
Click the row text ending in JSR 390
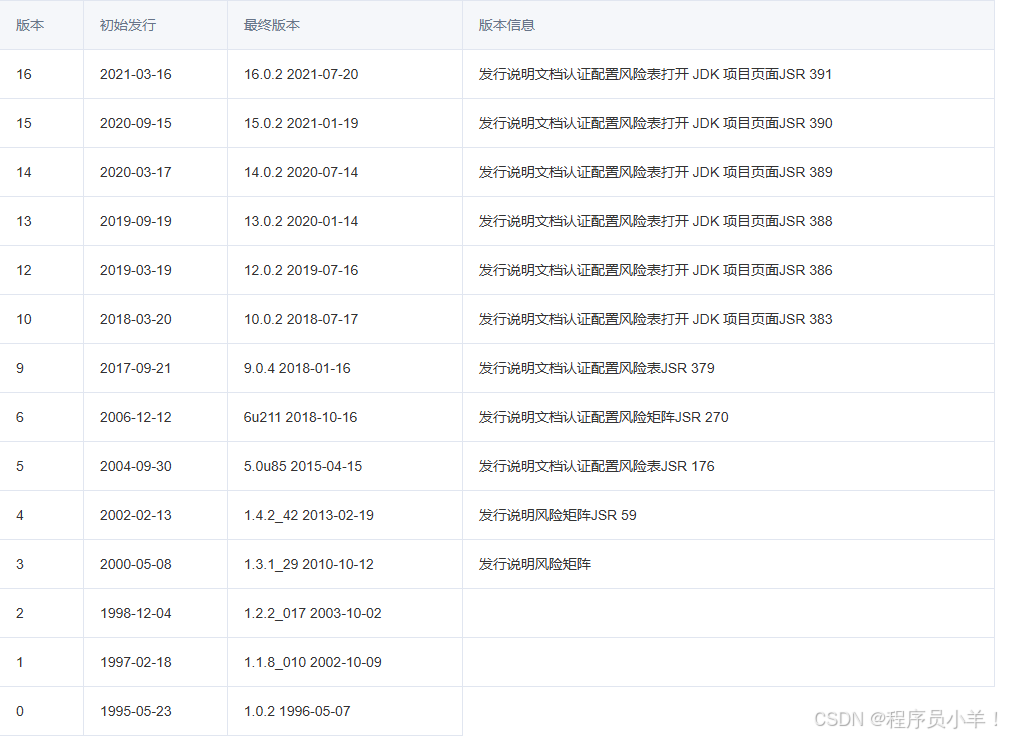(655, 123)
